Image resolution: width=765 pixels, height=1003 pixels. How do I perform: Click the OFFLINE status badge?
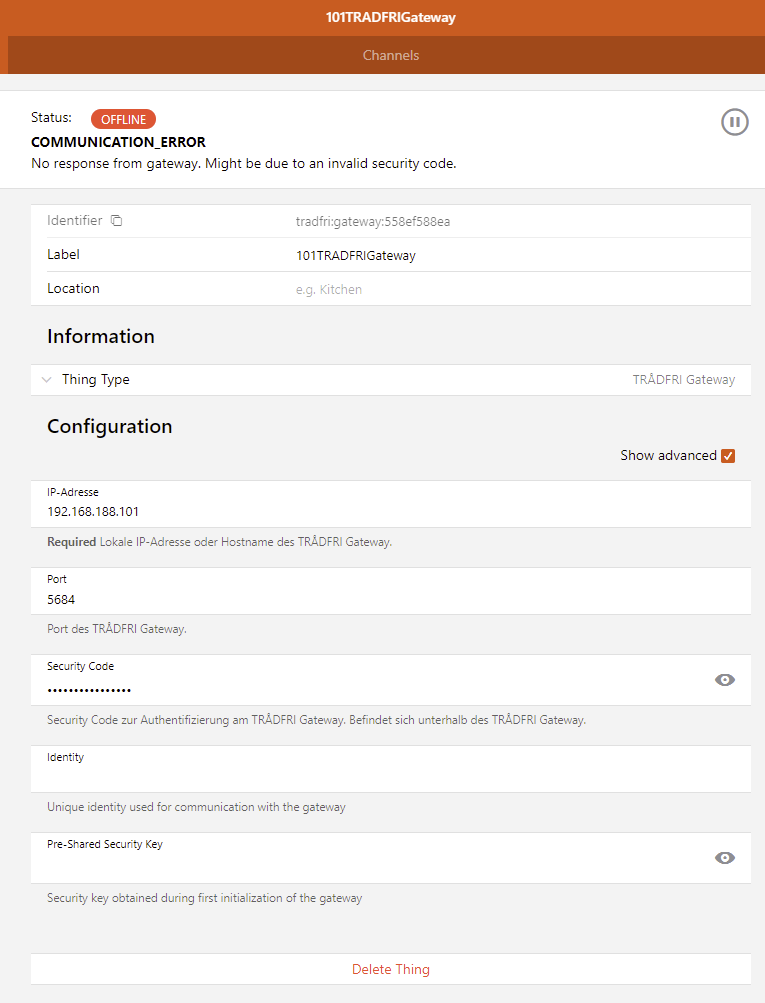click(x=123, y=119)
